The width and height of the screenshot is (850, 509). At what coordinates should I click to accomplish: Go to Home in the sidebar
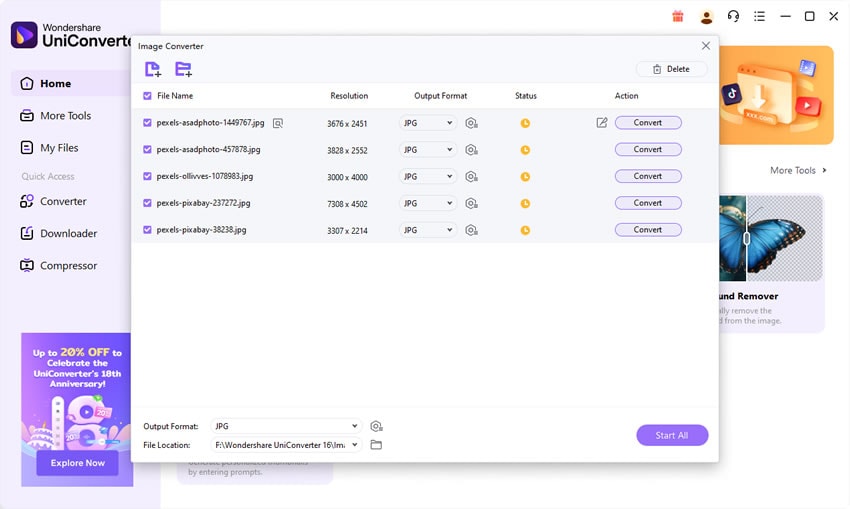point(70,83)
